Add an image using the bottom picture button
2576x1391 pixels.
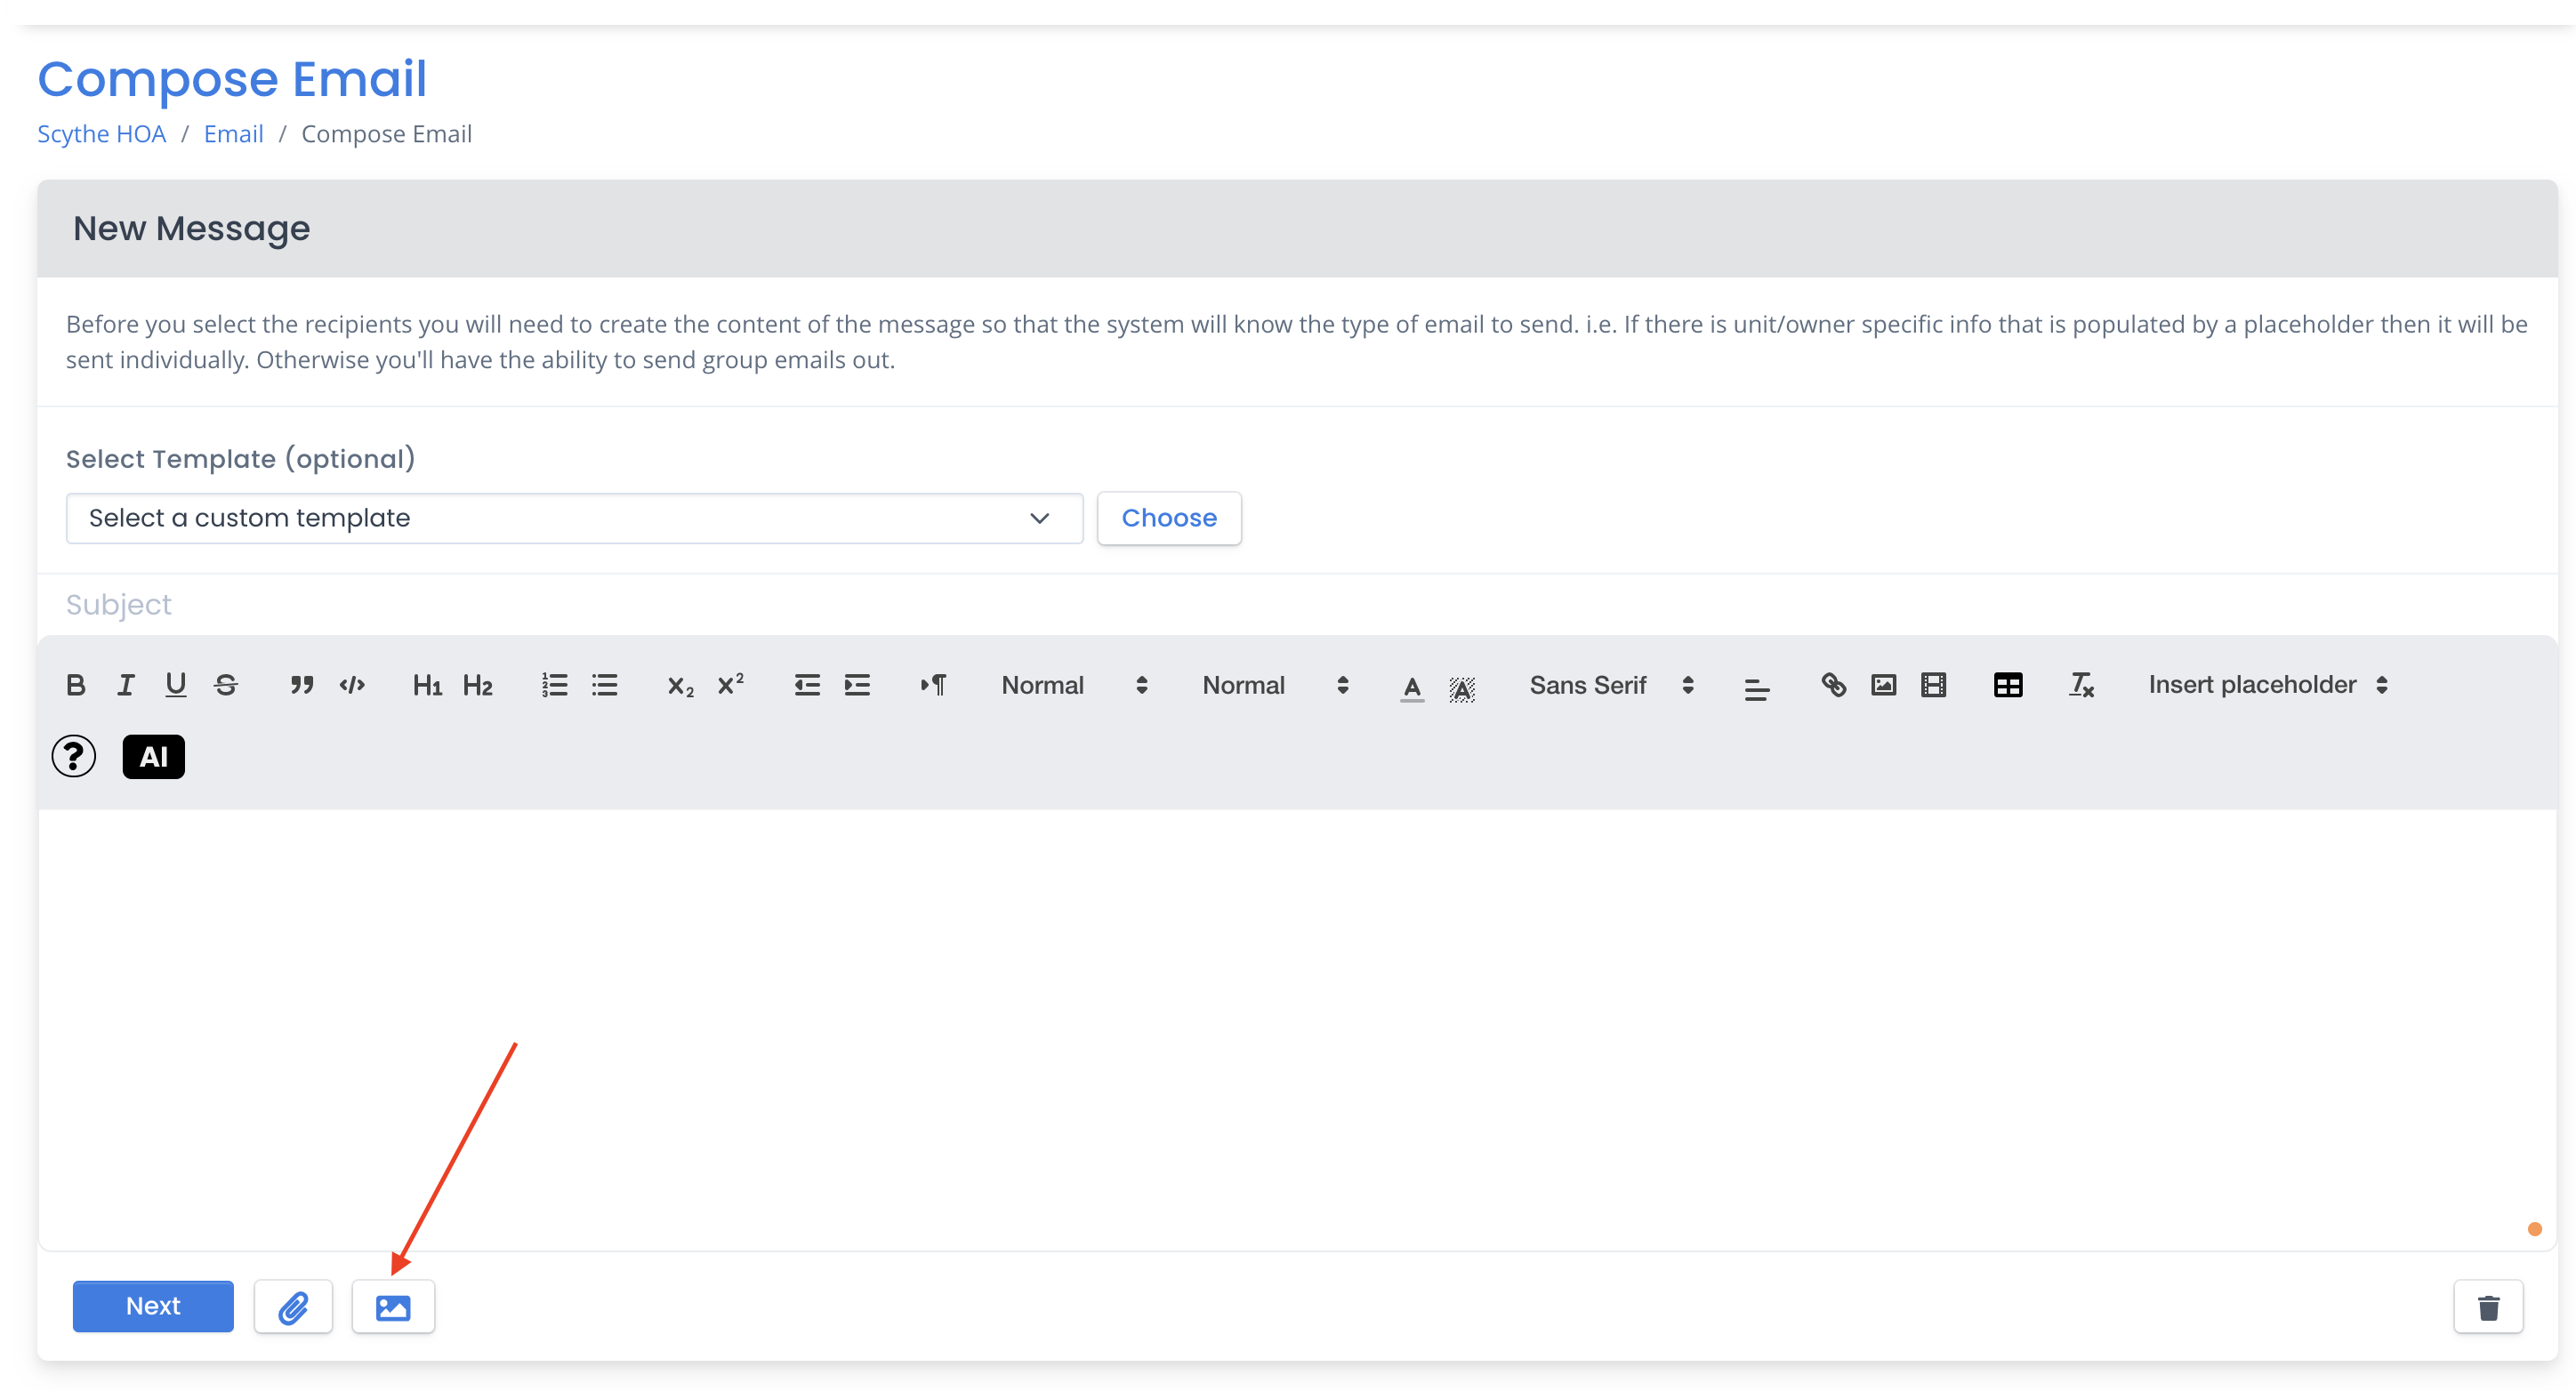(393, 1307)
